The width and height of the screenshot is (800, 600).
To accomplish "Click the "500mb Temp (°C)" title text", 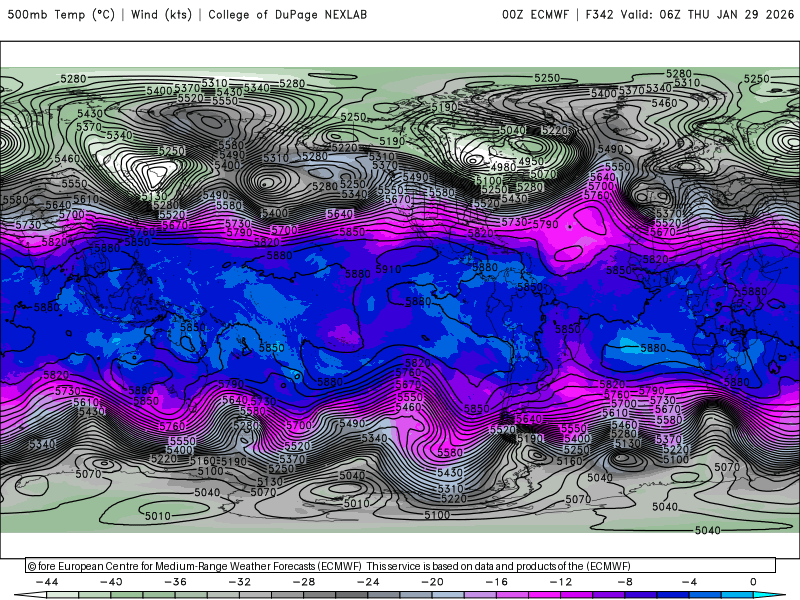I will (61, 15).
